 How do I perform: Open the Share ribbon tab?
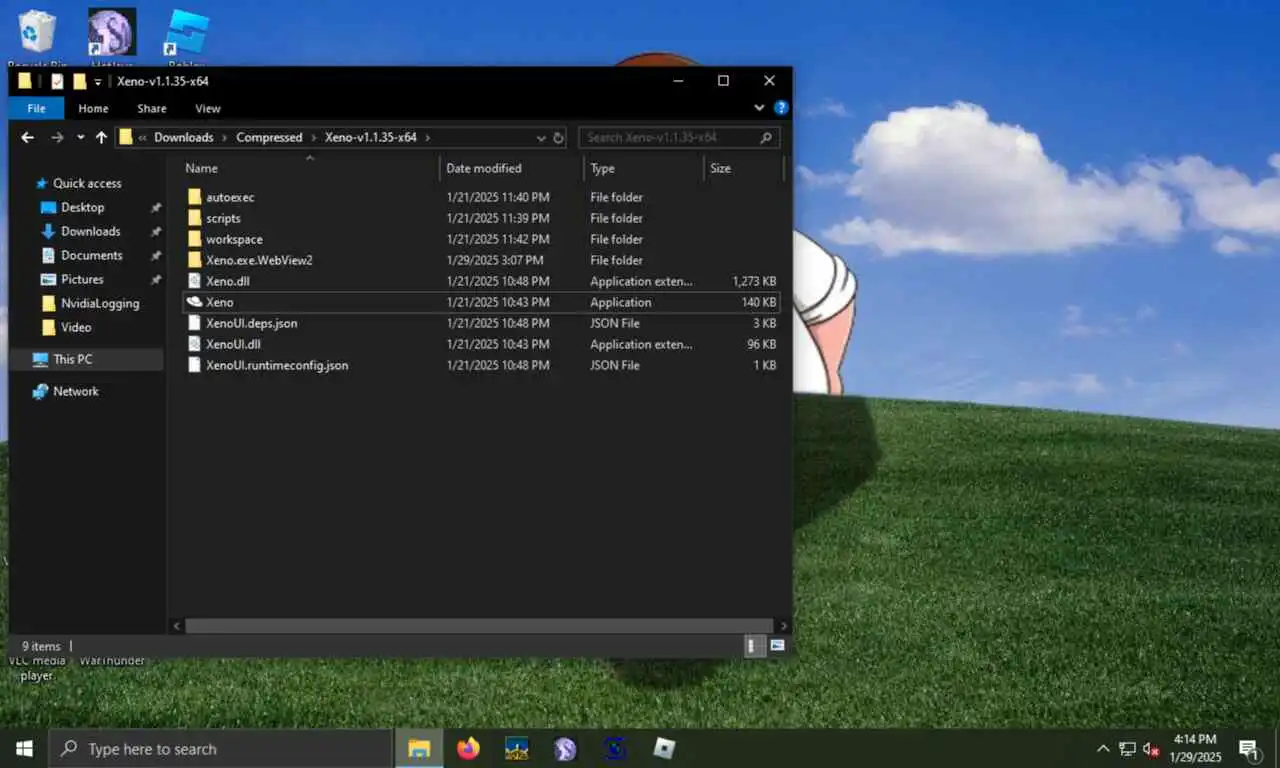152,108
